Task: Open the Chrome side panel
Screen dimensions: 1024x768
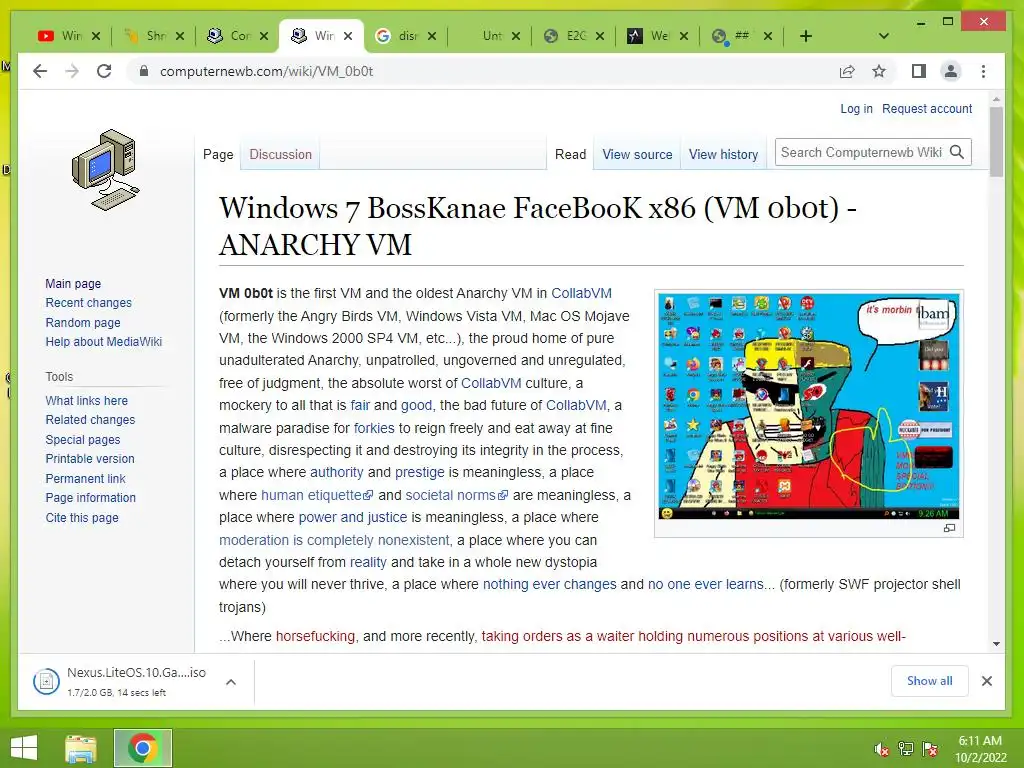Action: pyautogui.click(x=919, y=71)
